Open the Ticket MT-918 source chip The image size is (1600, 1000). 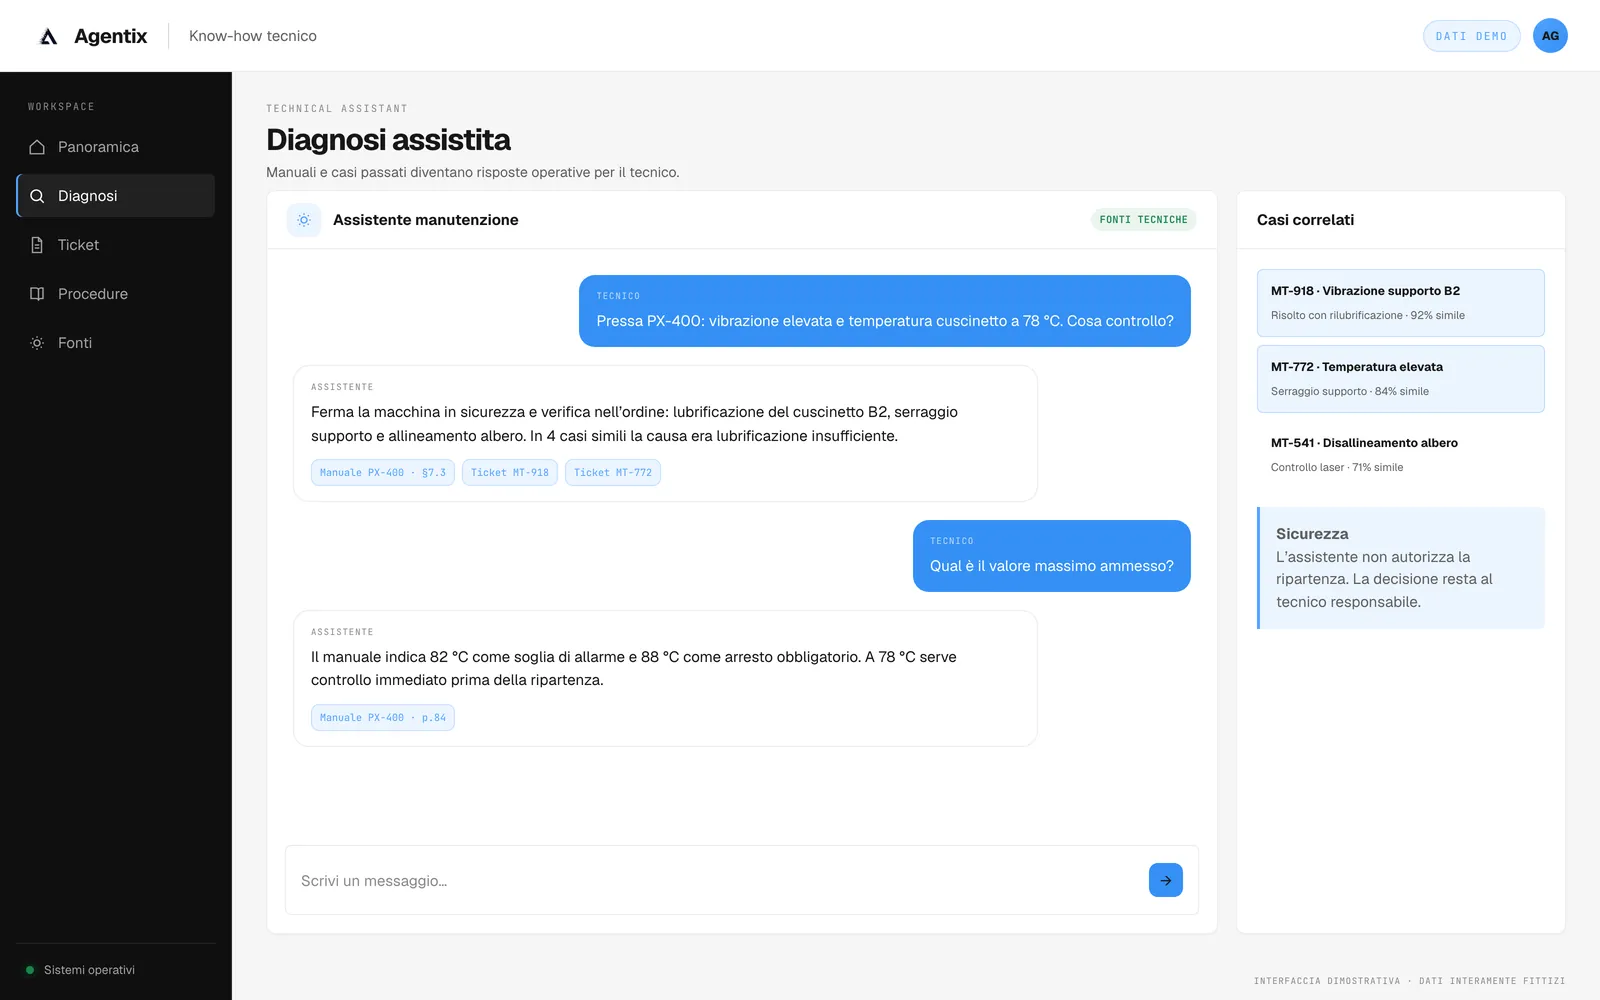[510, 473]
